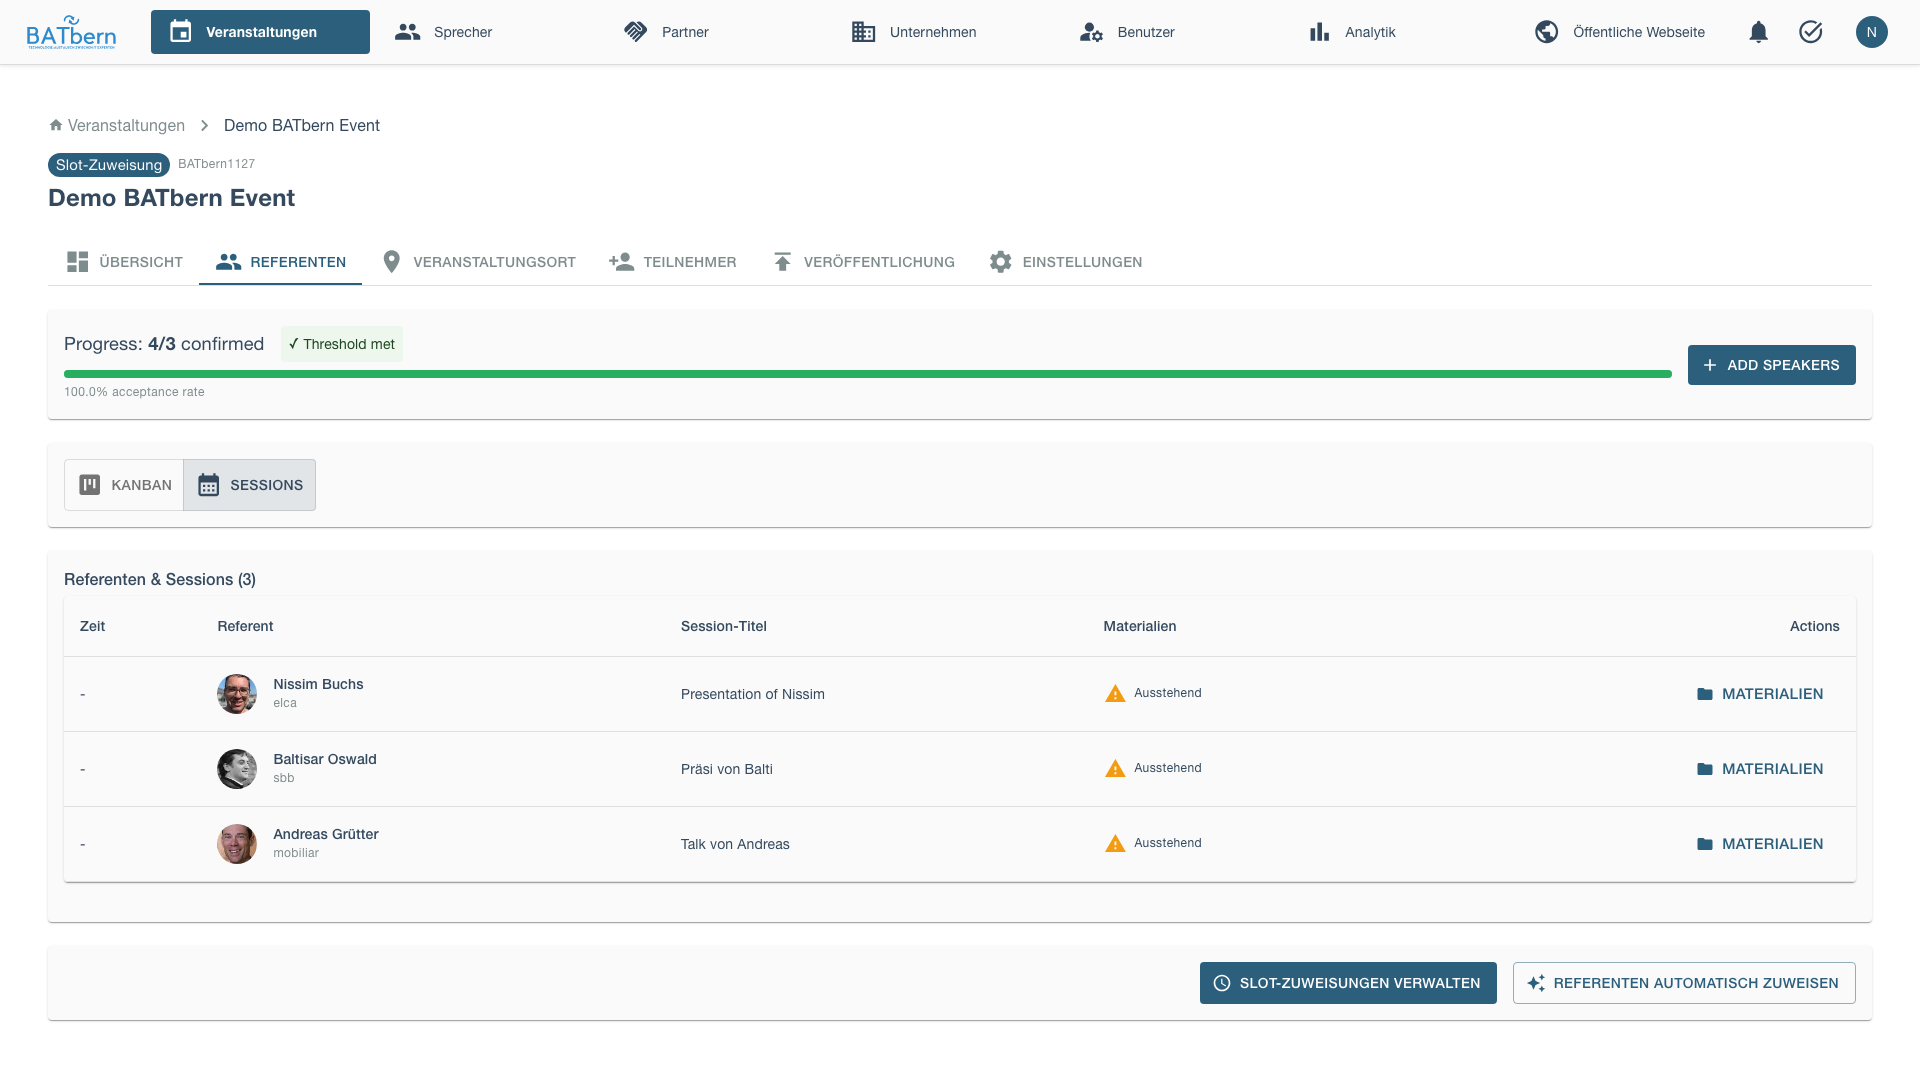Open the Veranstaltungen navigation item
The image size is (1920, 1080).
260,32
